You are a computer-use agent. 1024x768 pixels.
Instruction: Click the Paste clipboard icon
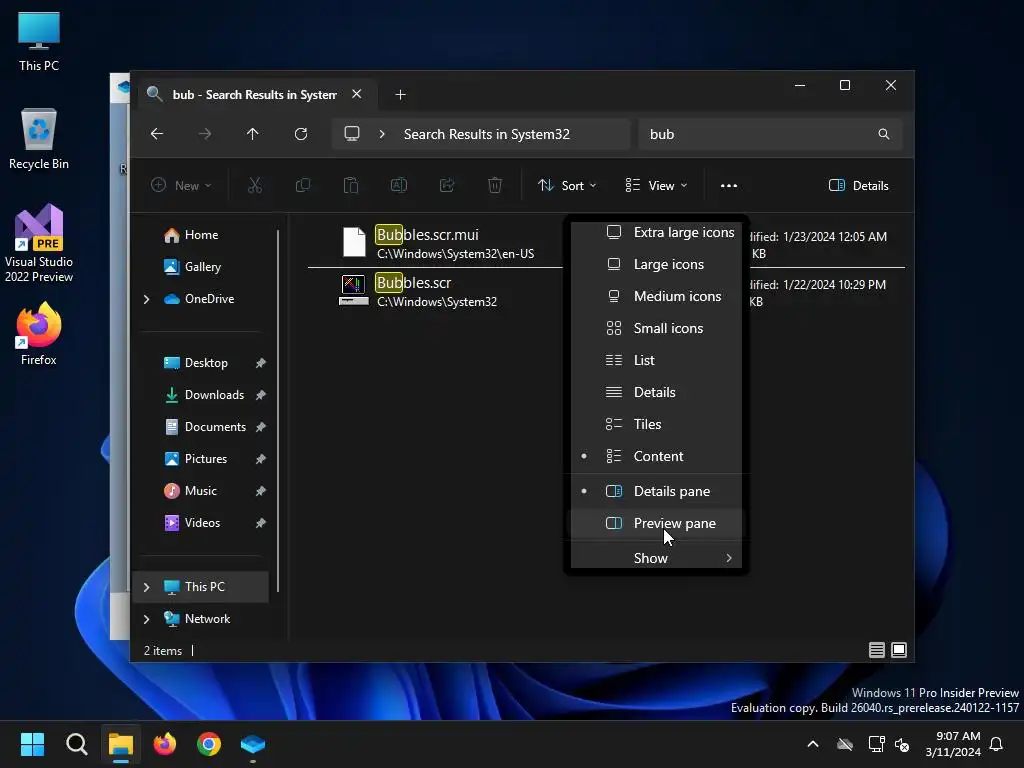coord(351,185)
